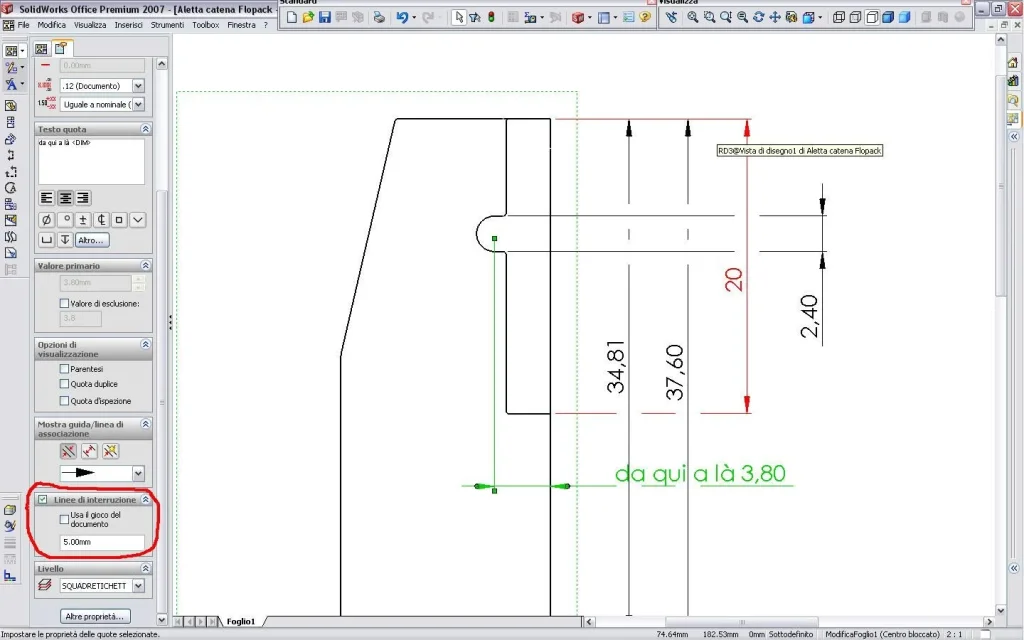Select outside arrows witness-line option
Image resolution: width=1024 pixels, height=640 pixels.
click(68, 451)
